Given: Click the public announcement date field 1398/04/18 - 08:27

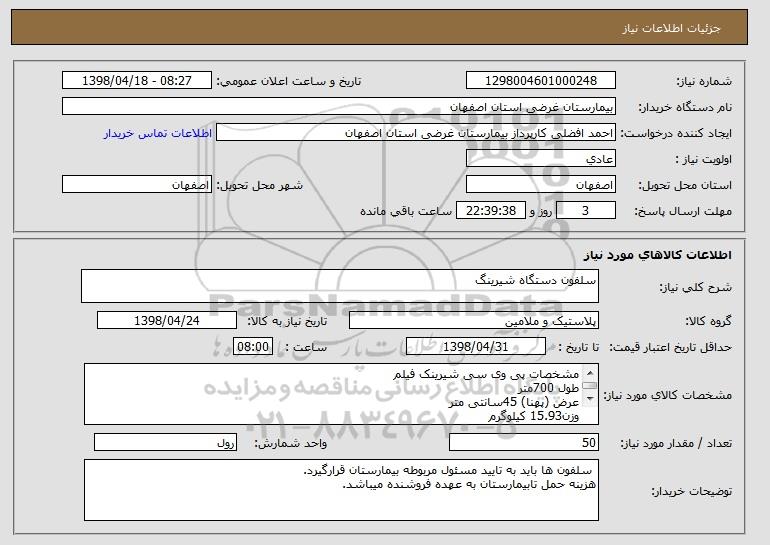Looking at the screenshot, I should (x=137, y=81).
